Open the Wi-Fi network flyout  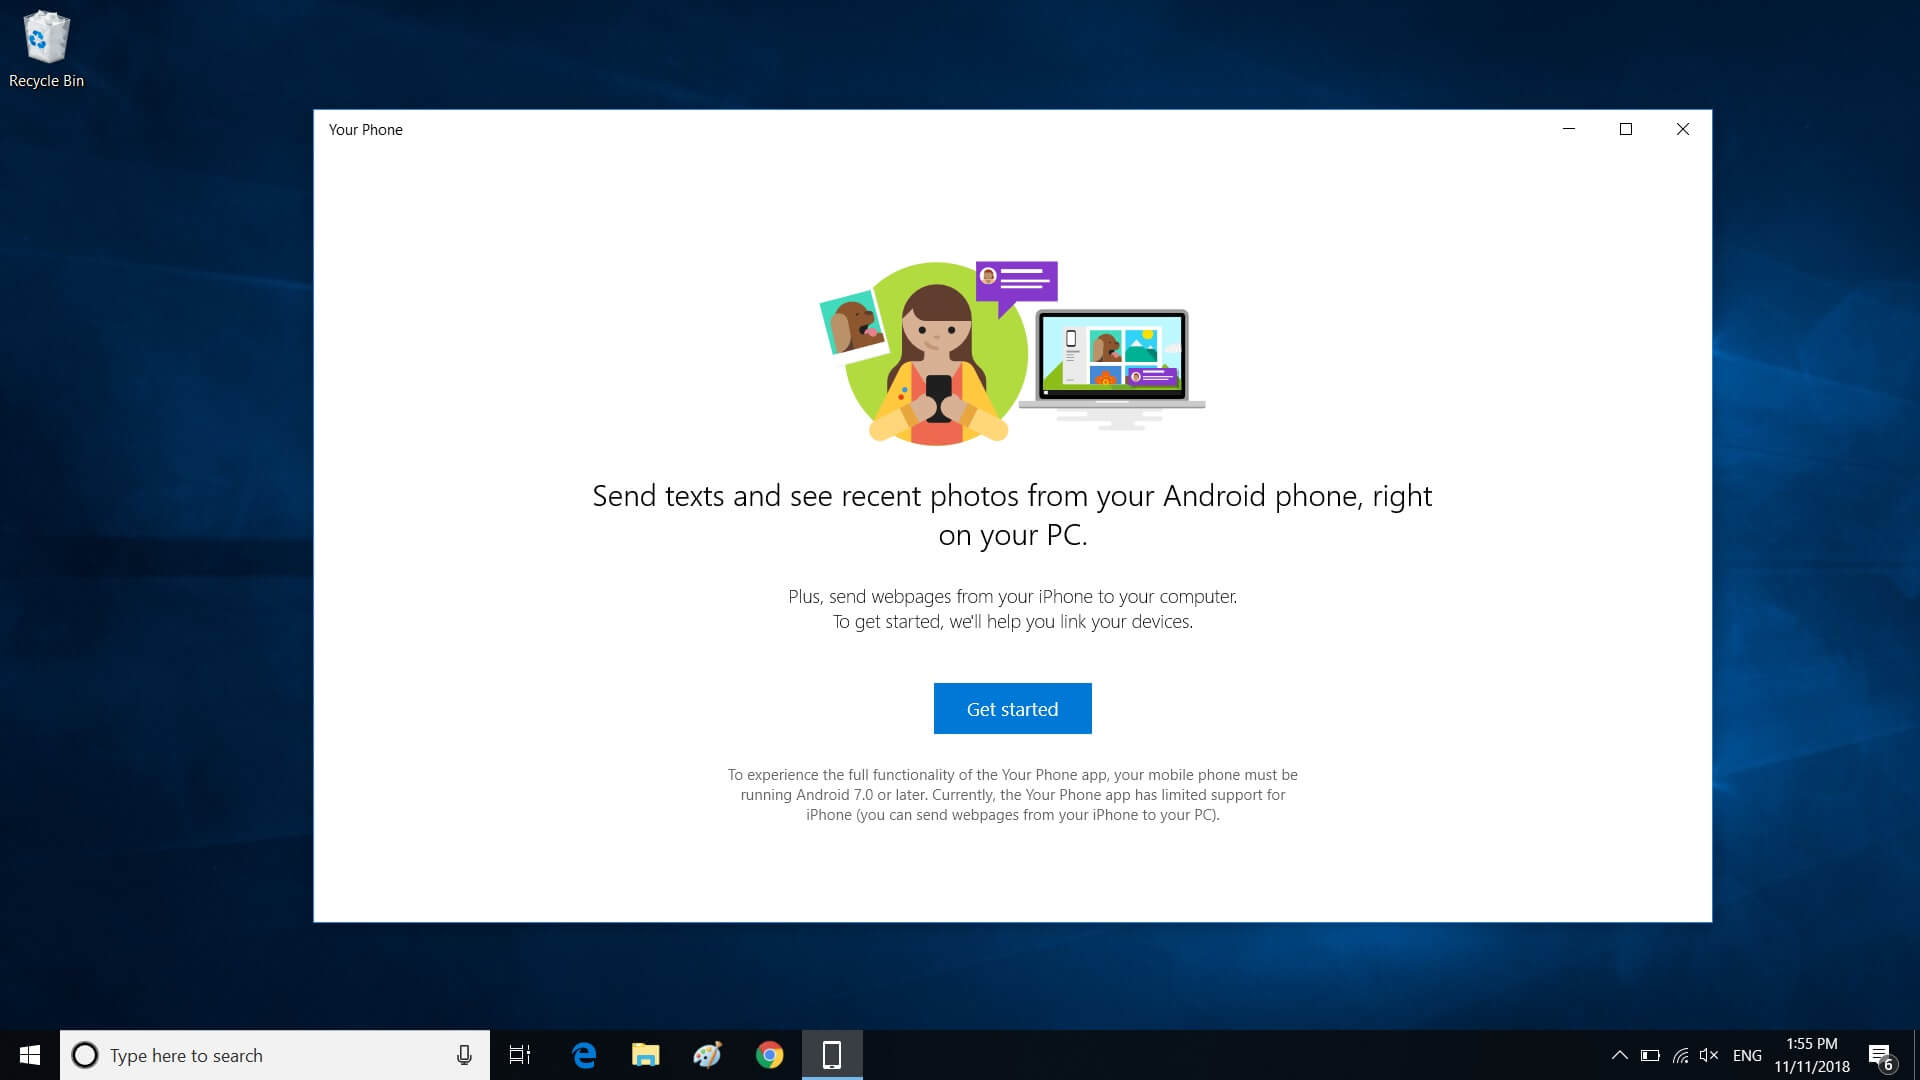pos(1680,1055)
